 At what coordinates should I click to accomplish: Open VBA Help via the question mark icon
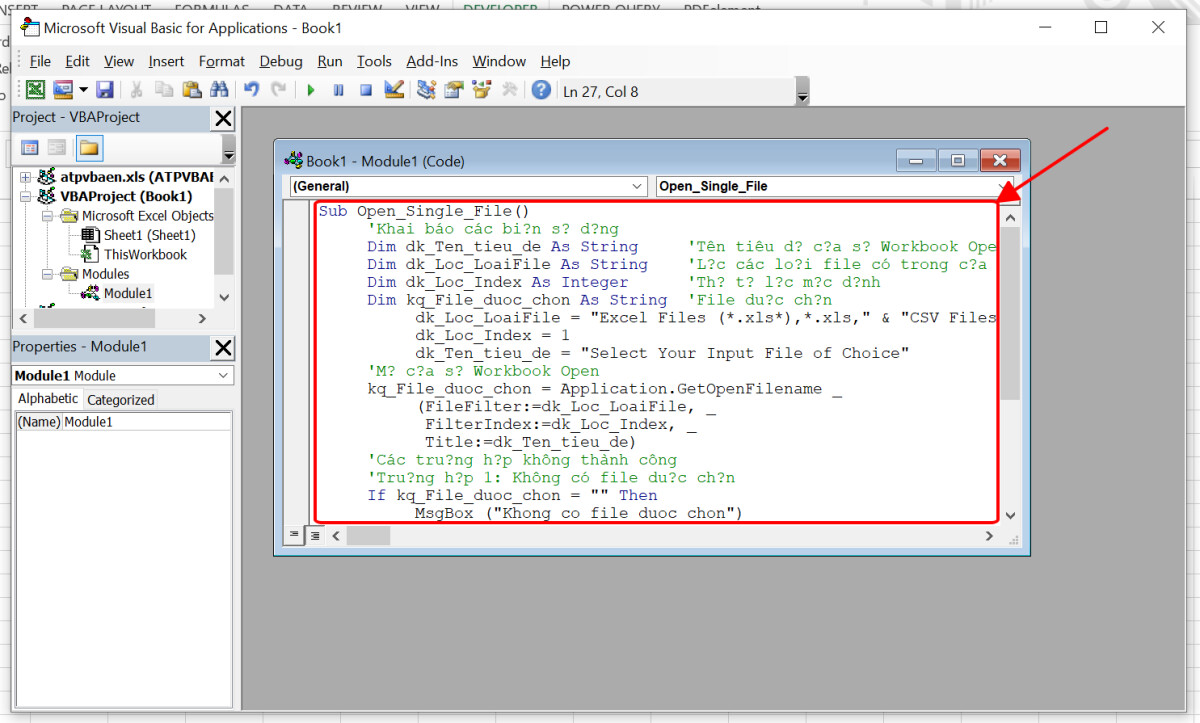click(x=540, y=90)
